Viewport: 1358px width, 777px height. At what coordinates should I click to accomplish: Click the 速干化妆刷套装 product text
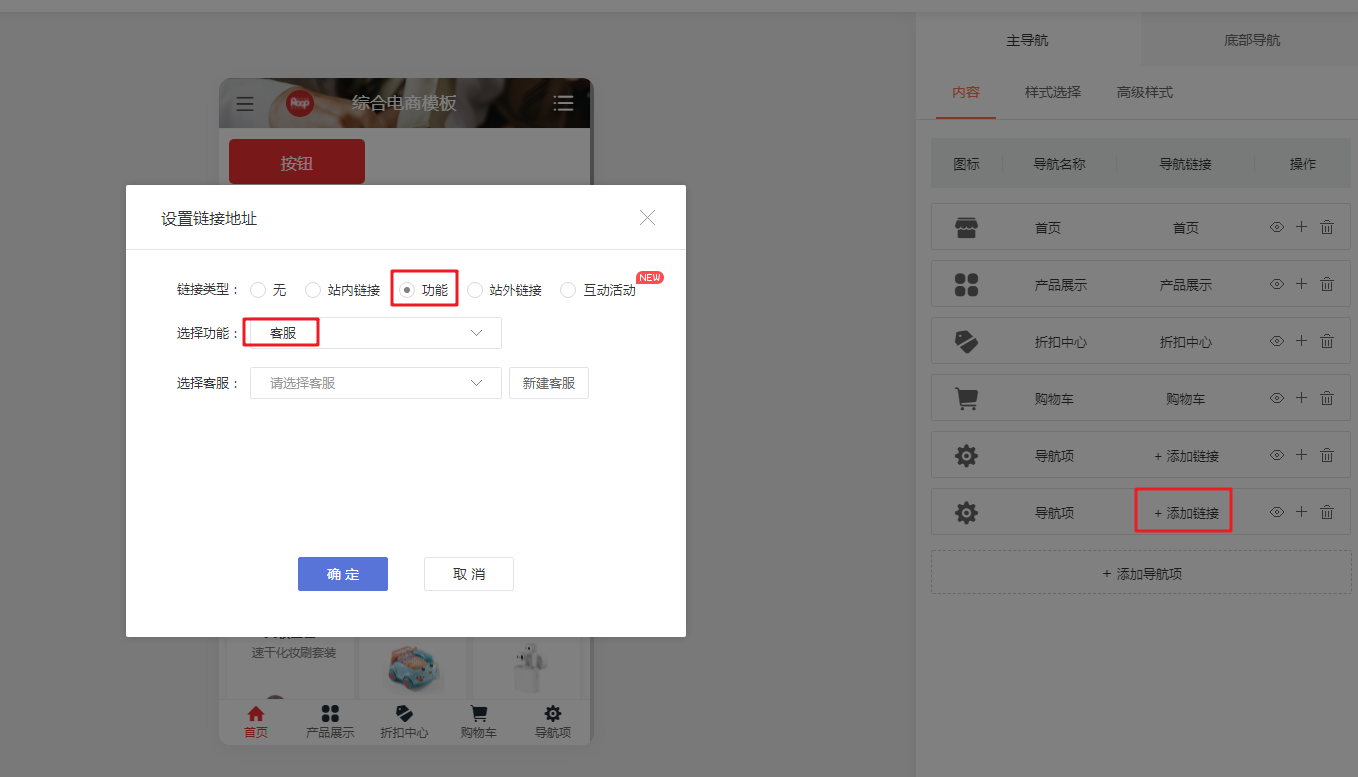coord(294,653)
